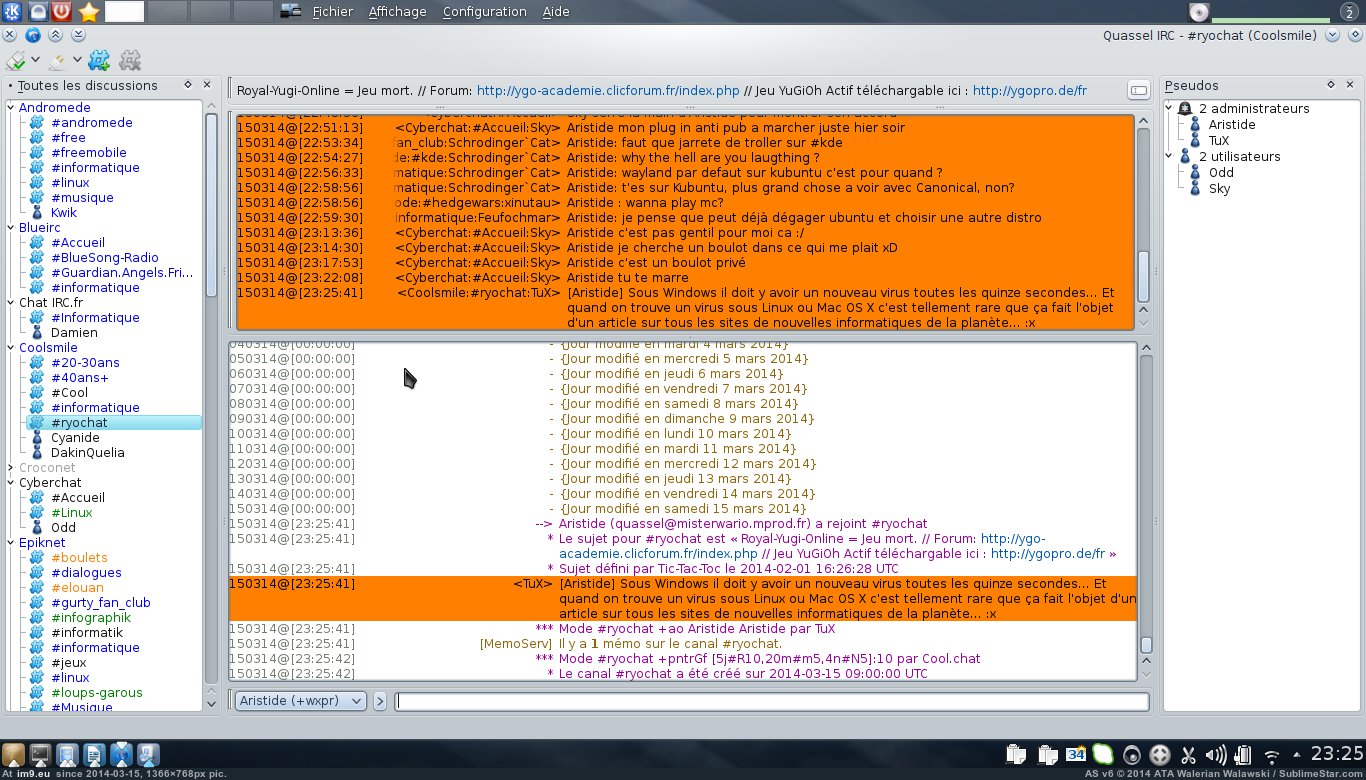1366x780 pixels.
Task: Collapse the Andromede network tree
Action: [11, 108]
